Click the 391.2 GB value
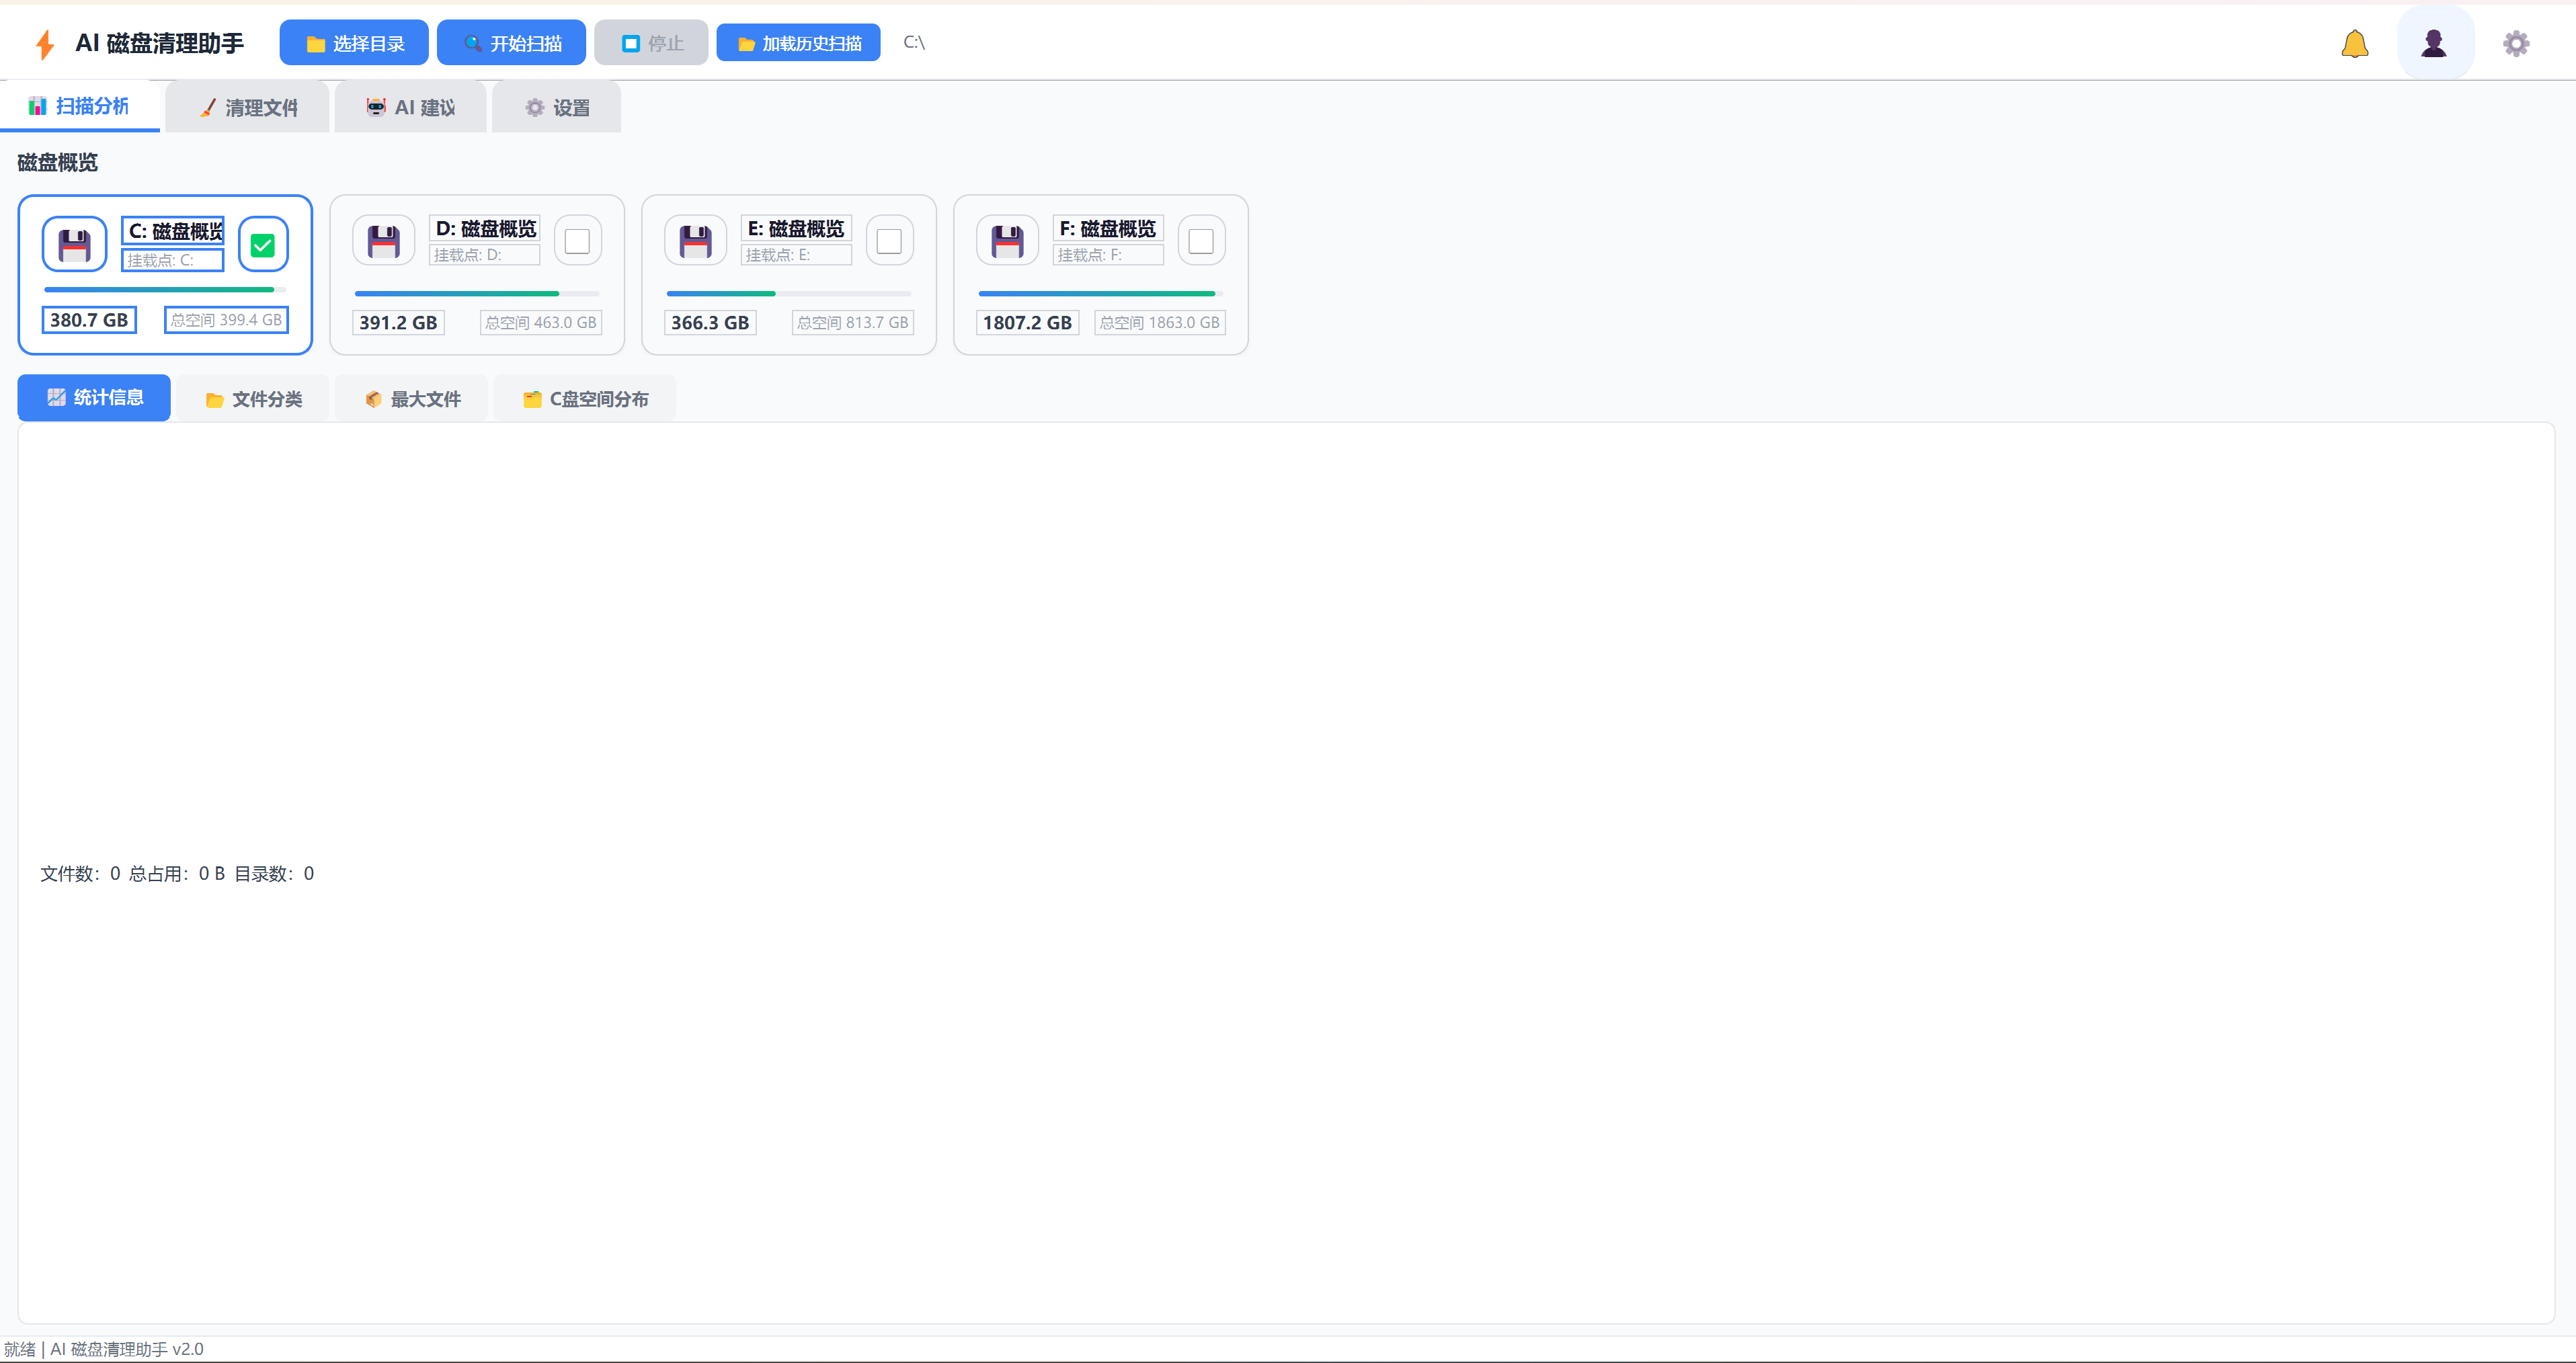 [x=398, y=323]
